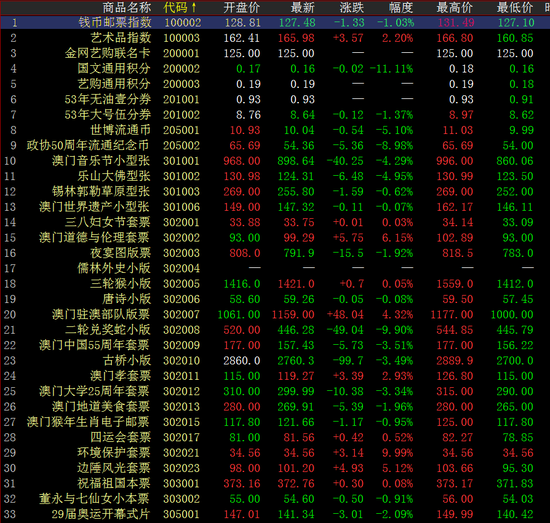Click the latest price 898.64

tap(296, 161)
